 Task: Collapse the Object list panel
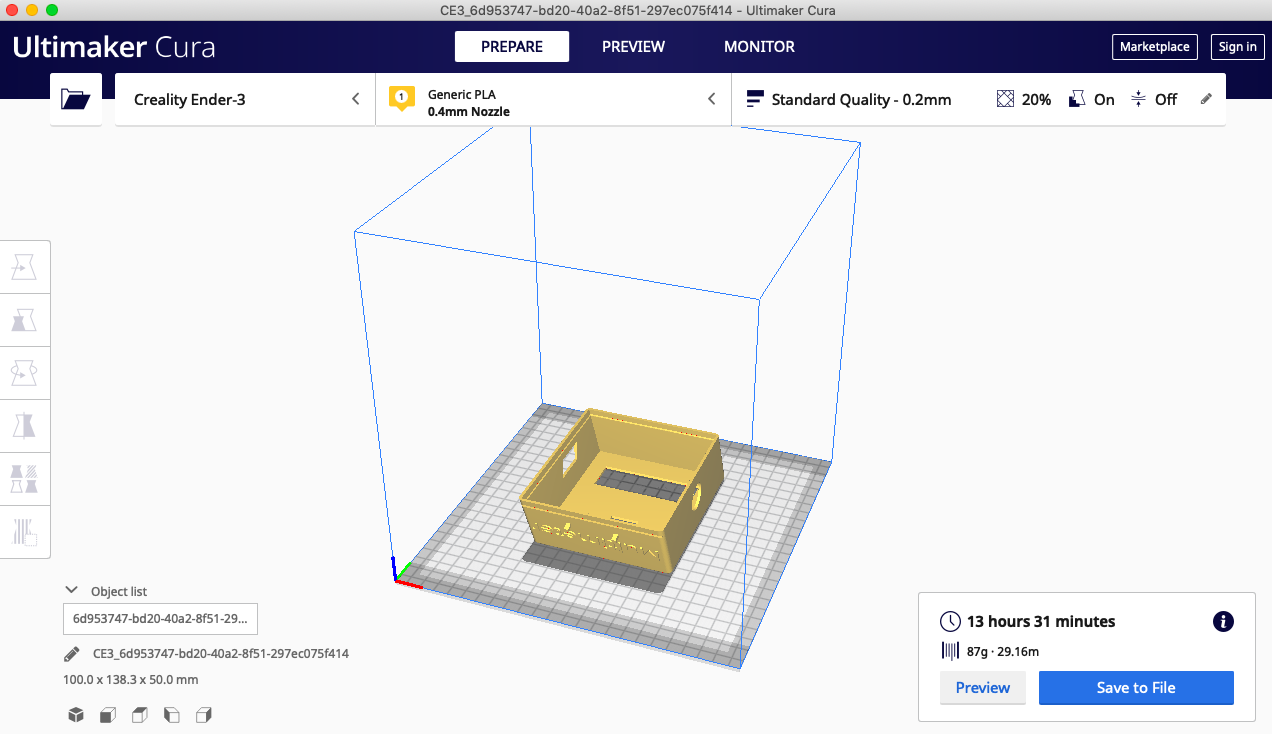point(71,591)
